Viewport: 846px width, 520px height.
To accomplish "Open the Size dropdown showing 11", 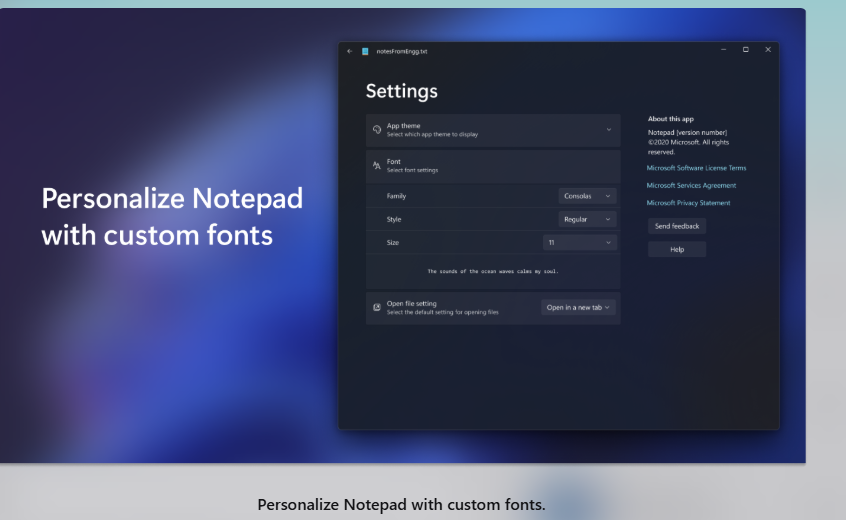I will click(579, 242).
